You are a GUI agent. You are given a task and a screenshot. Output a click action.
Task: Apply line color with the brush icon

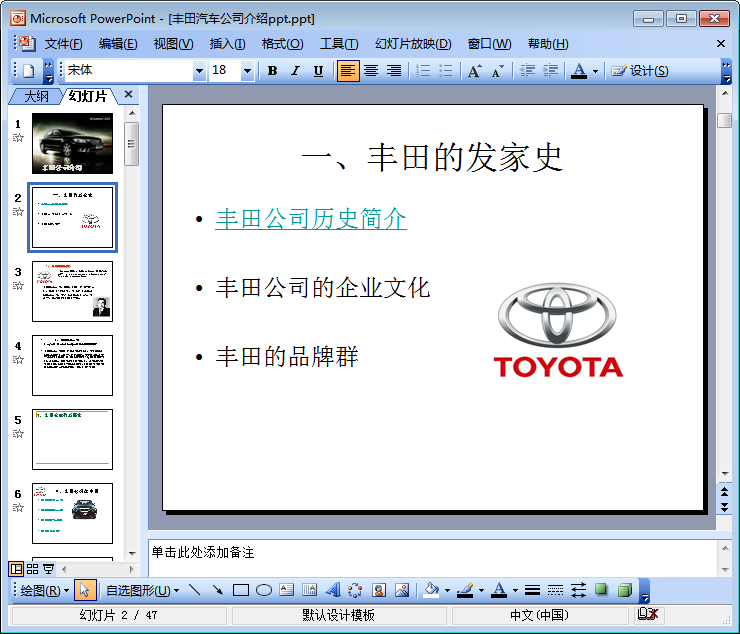coord(465,590)
